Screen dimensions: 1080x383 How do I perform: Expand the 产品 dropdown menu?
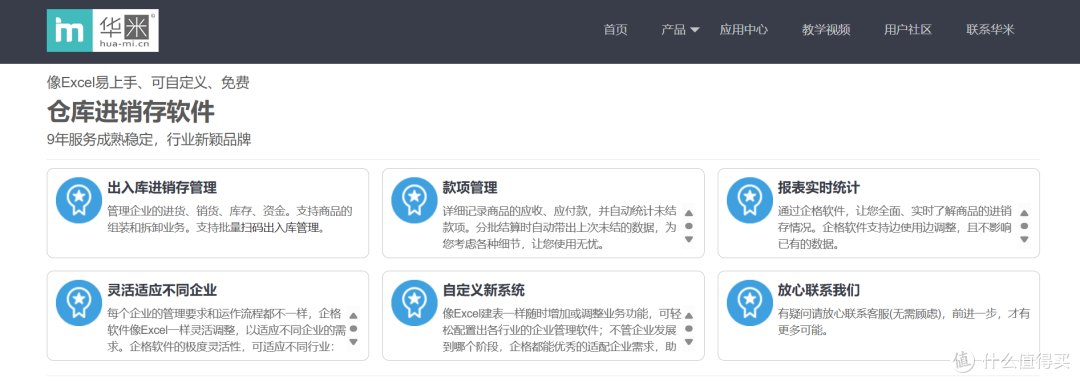(x=680, y=30)
